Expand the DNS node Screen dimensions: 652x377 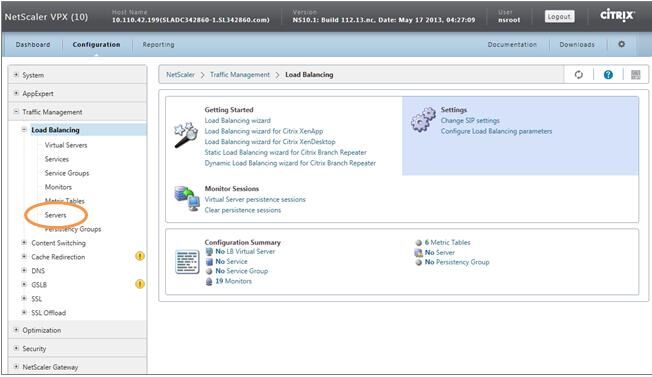pos(24,271)
